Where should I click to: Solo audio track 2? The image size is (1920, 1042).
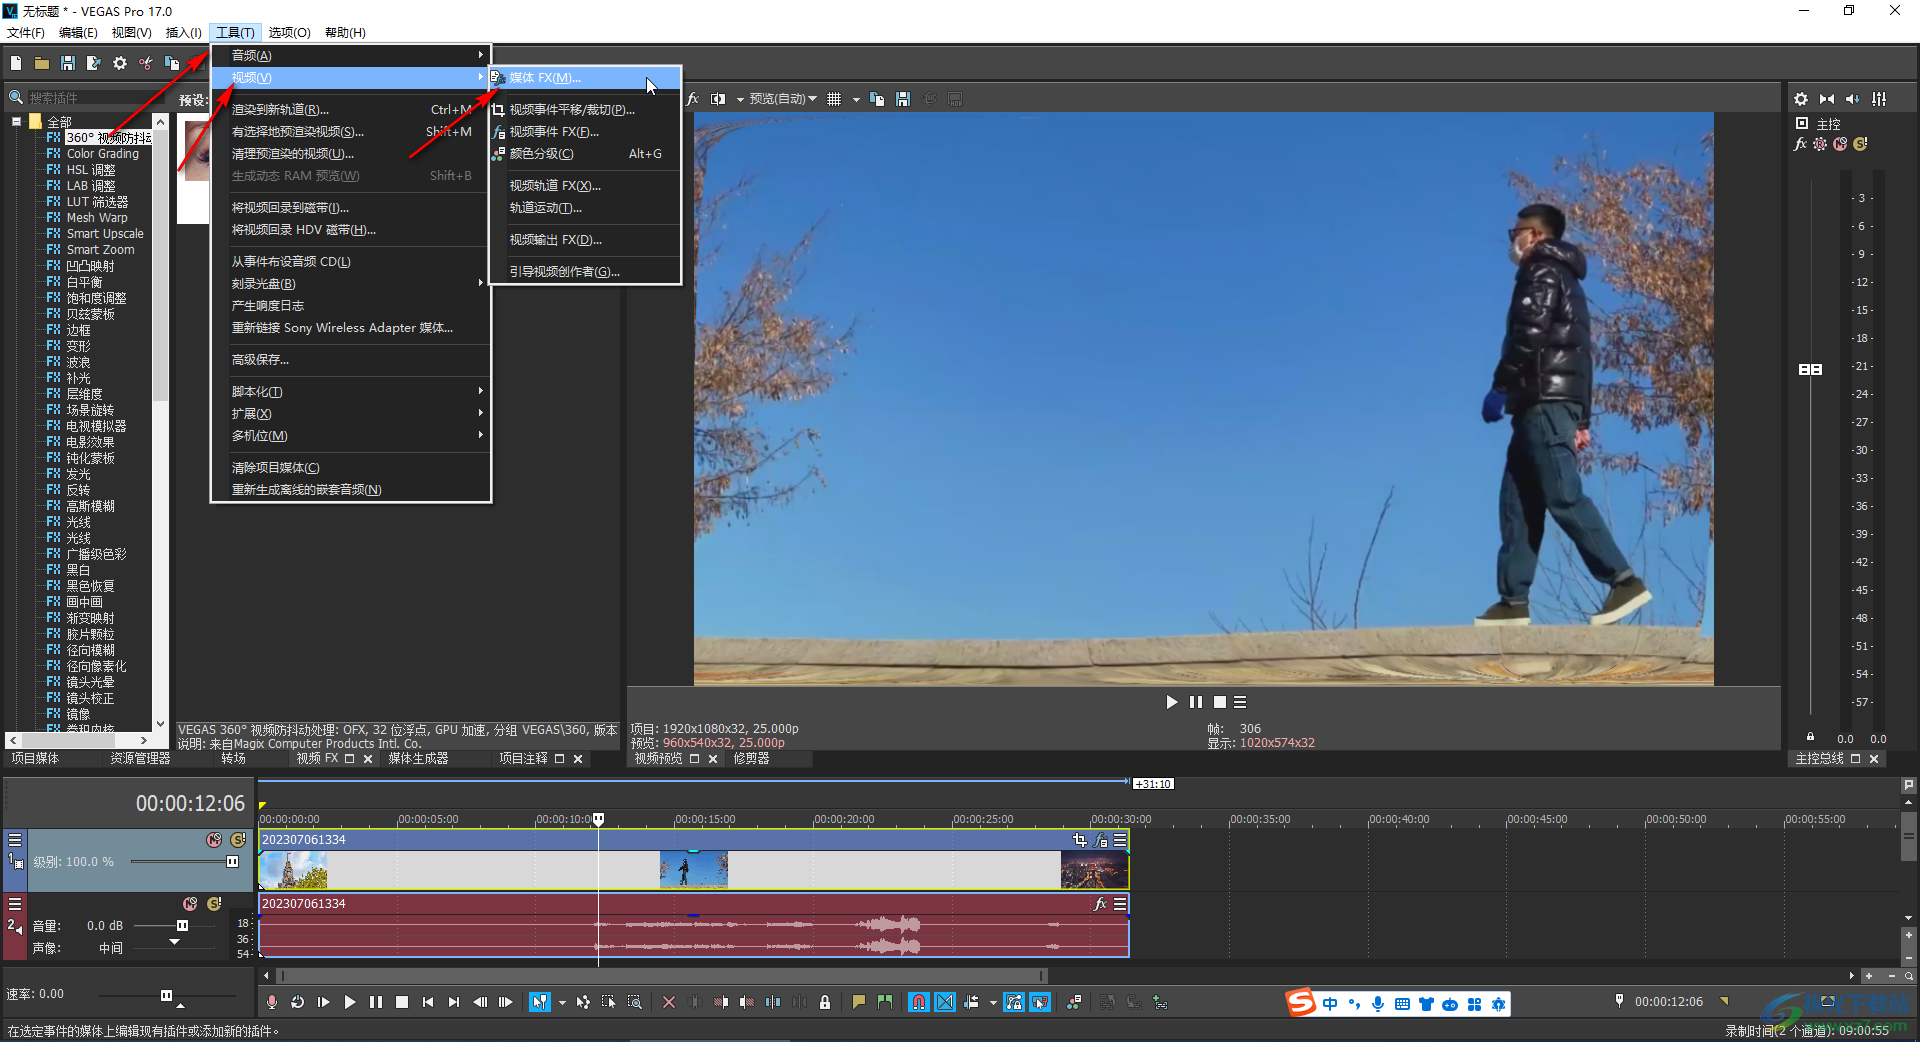pyautogui.click(x=214, y=904)
